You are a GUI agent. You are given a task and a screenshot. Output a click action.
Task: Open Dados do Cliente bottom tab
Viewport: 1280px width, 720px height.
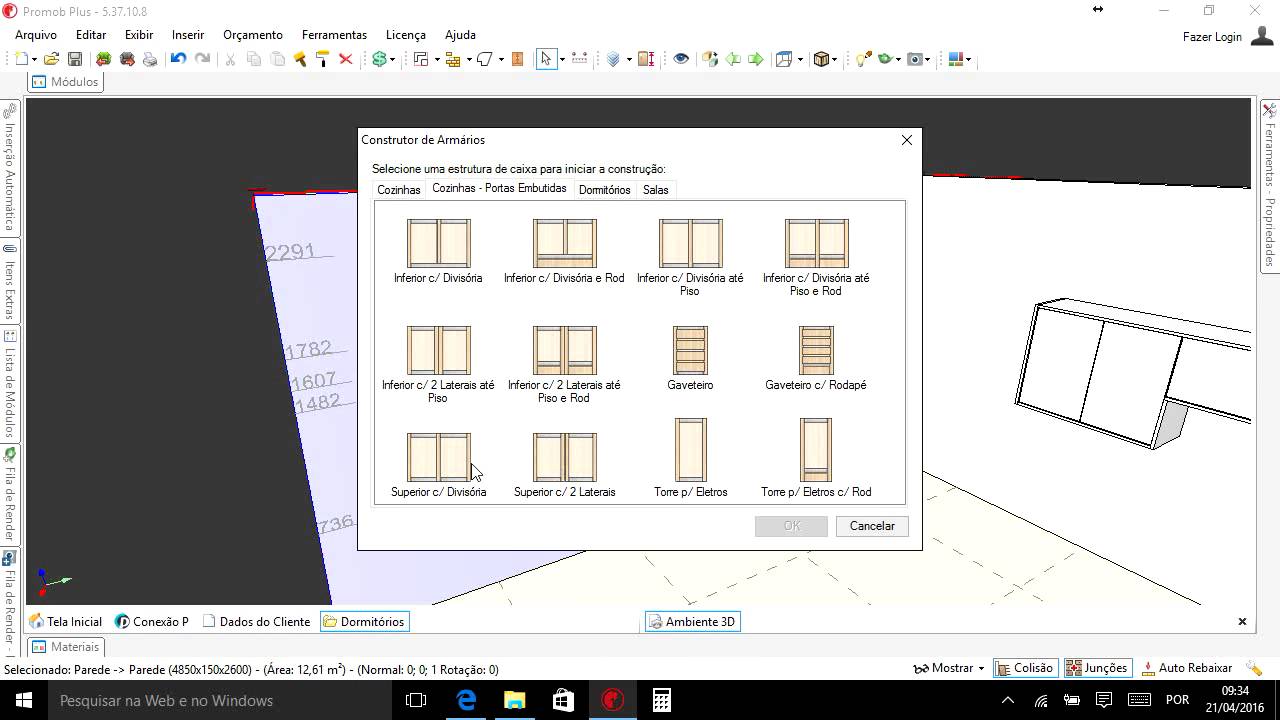coord(256,622)
